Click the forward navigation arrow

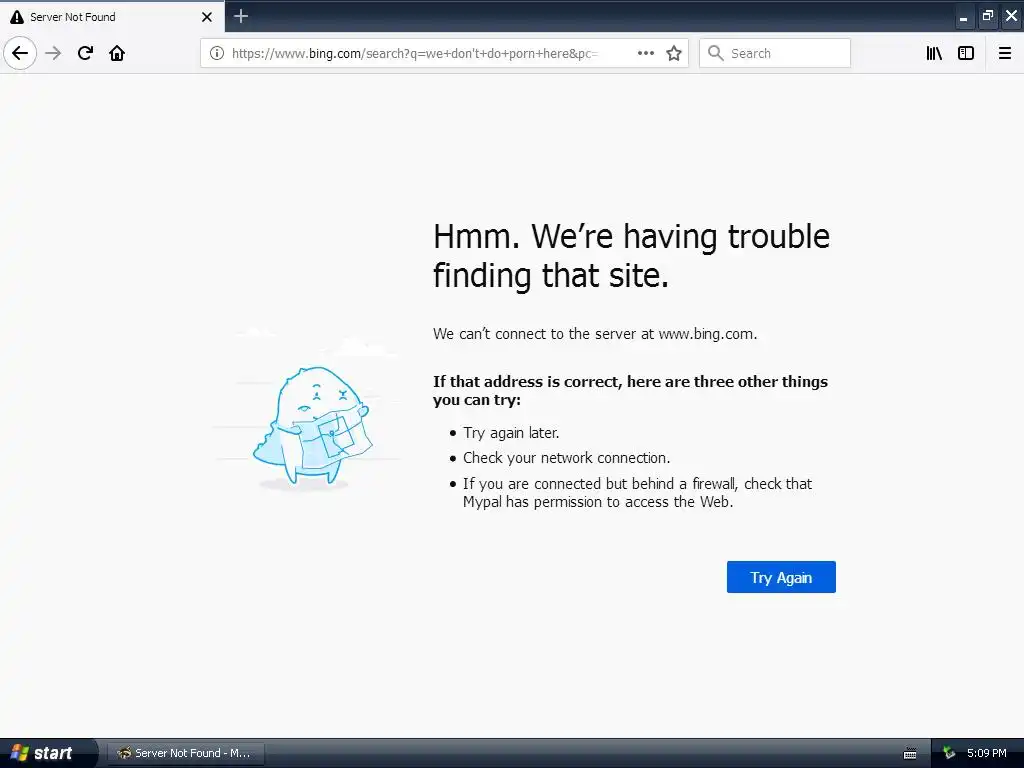click(54, 53)
